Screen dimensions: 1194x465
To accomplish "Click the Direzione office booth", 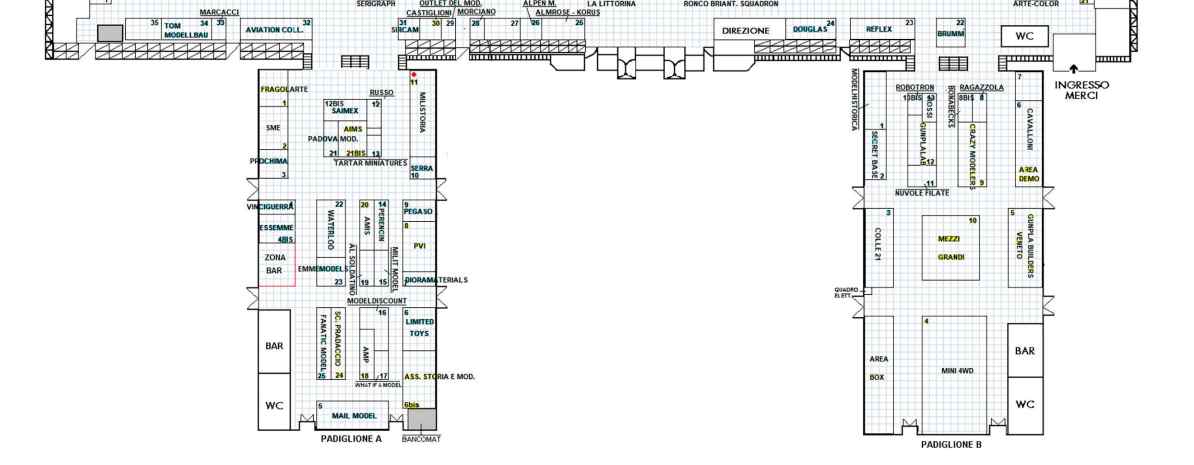I will point(747,31).
